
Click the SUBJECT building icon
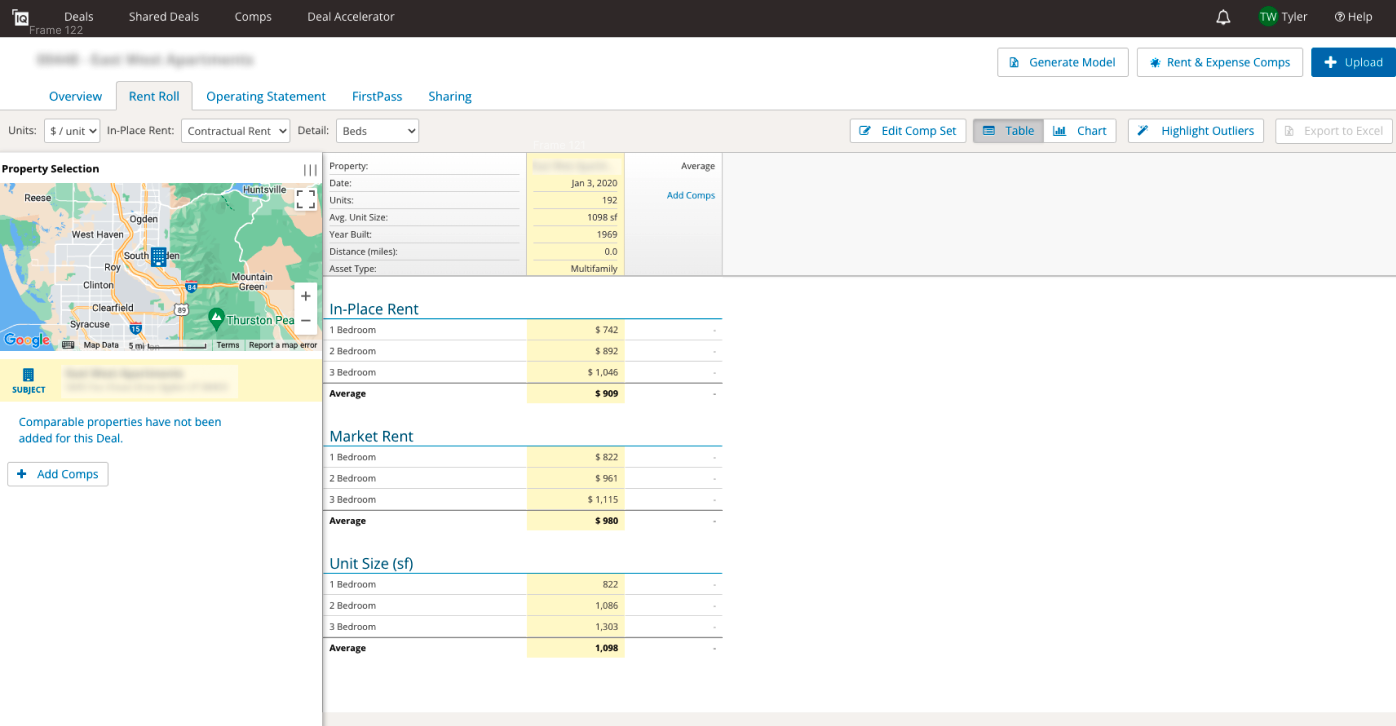[28, 375]
